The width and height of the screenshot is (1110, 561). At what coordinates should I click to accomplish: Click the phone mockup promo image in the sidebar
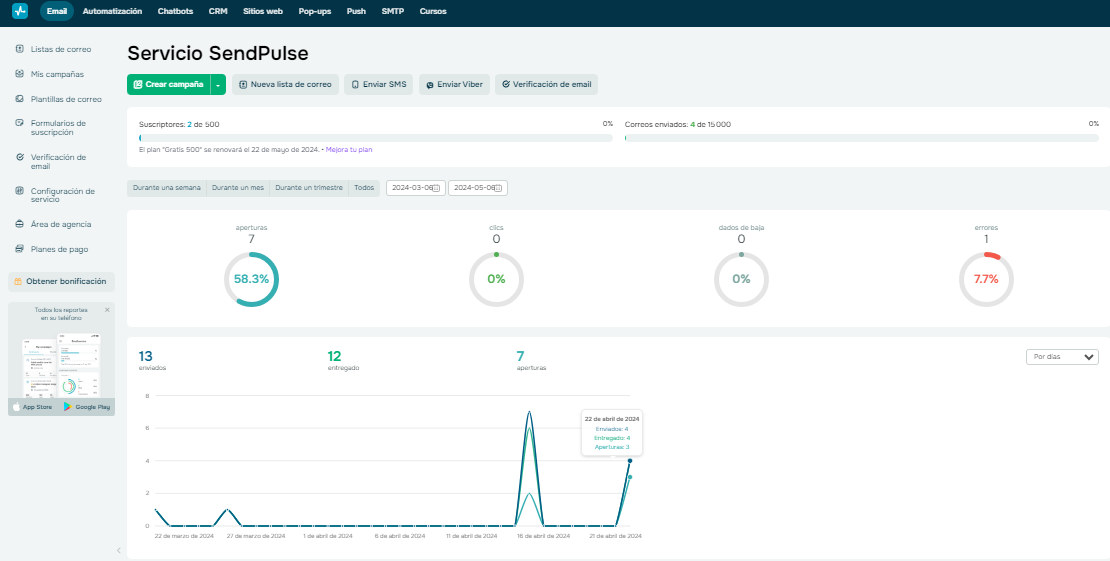61,365
